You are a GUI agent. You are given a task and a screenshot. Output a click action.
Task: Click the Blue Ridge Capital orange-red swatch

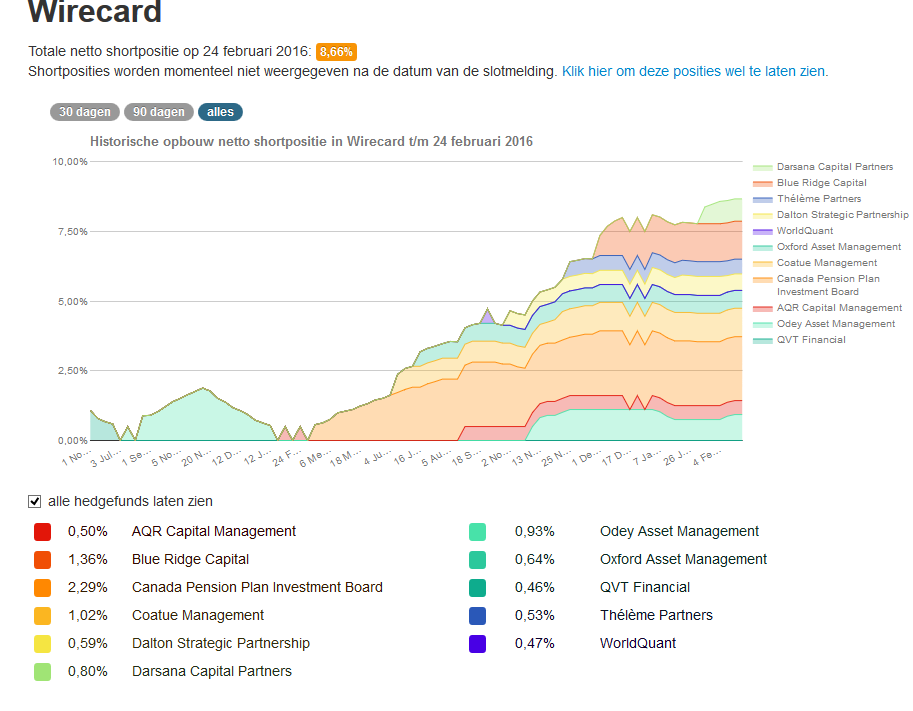pos(43,560)
